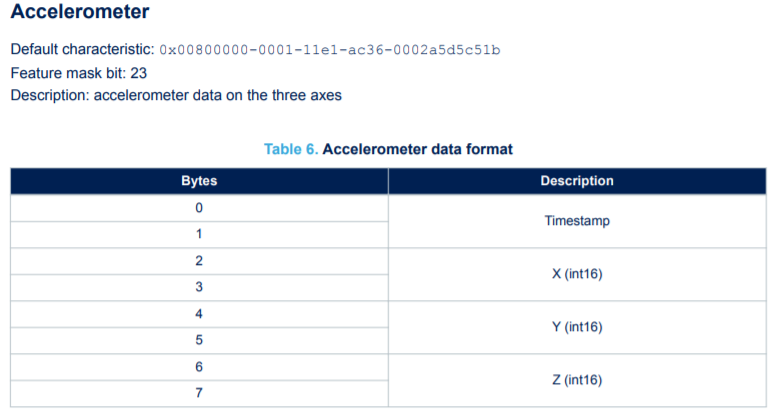Click the Z (int16) cell
Image resolution: width=773 pixels, height=415 pixels.
coord(577,380)
